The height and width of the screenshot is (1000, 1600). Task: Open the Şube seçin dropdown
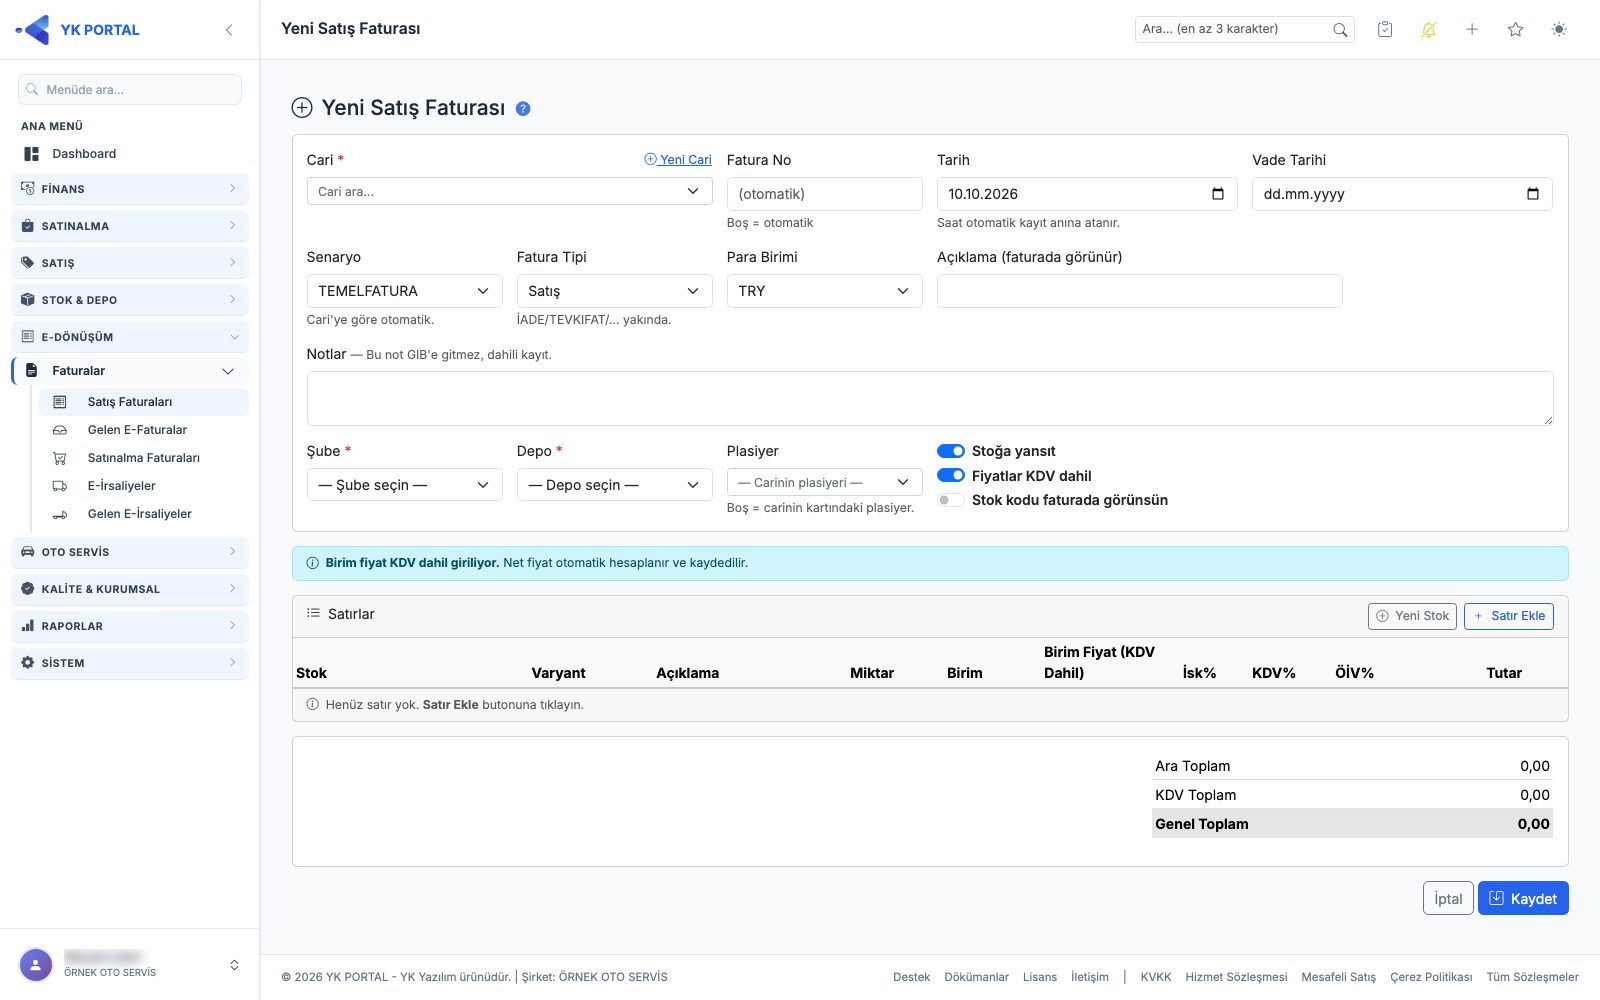coord(404,485)
